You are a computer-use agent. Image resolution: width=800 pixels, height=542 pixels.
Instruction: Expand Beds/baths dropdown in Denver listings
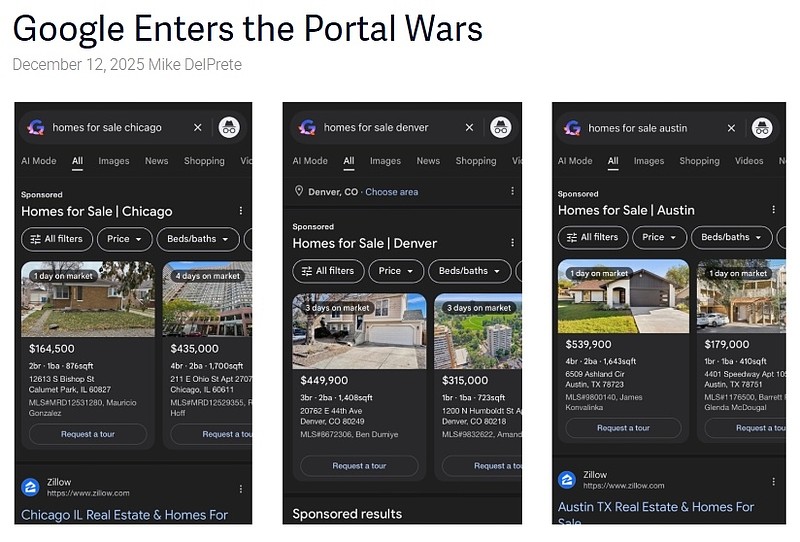click(469, 271)
